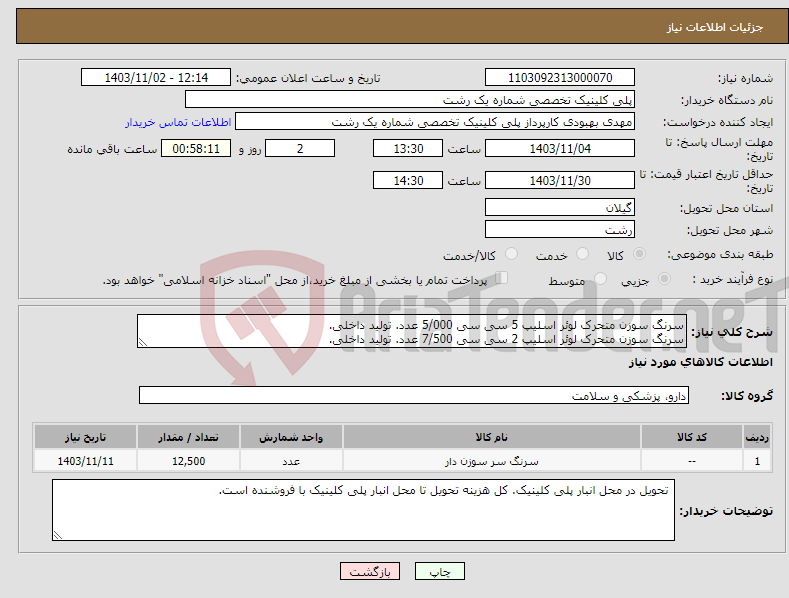This screenshot has height=598, width=789.
Task: Click the بازگشت (back) button
Action: [370, 571]
